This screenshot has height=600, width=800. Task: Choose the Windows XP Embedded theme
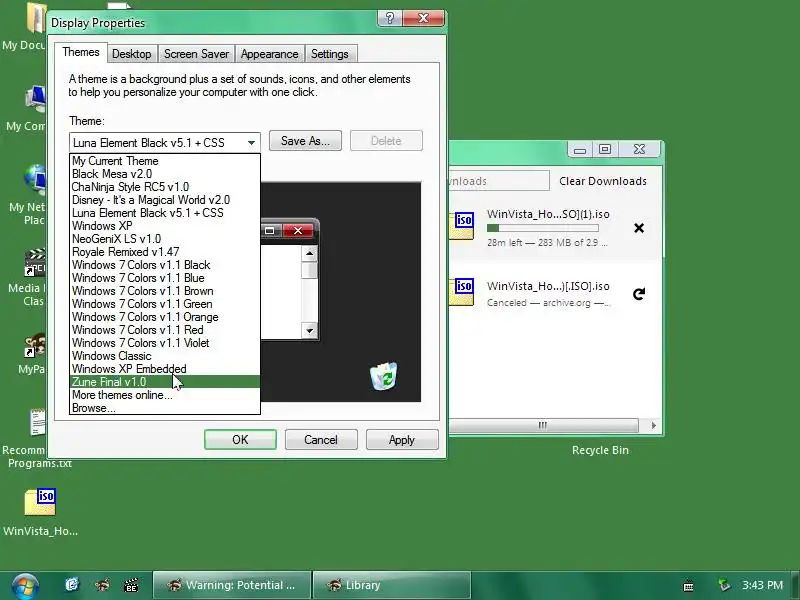[165, 369]
